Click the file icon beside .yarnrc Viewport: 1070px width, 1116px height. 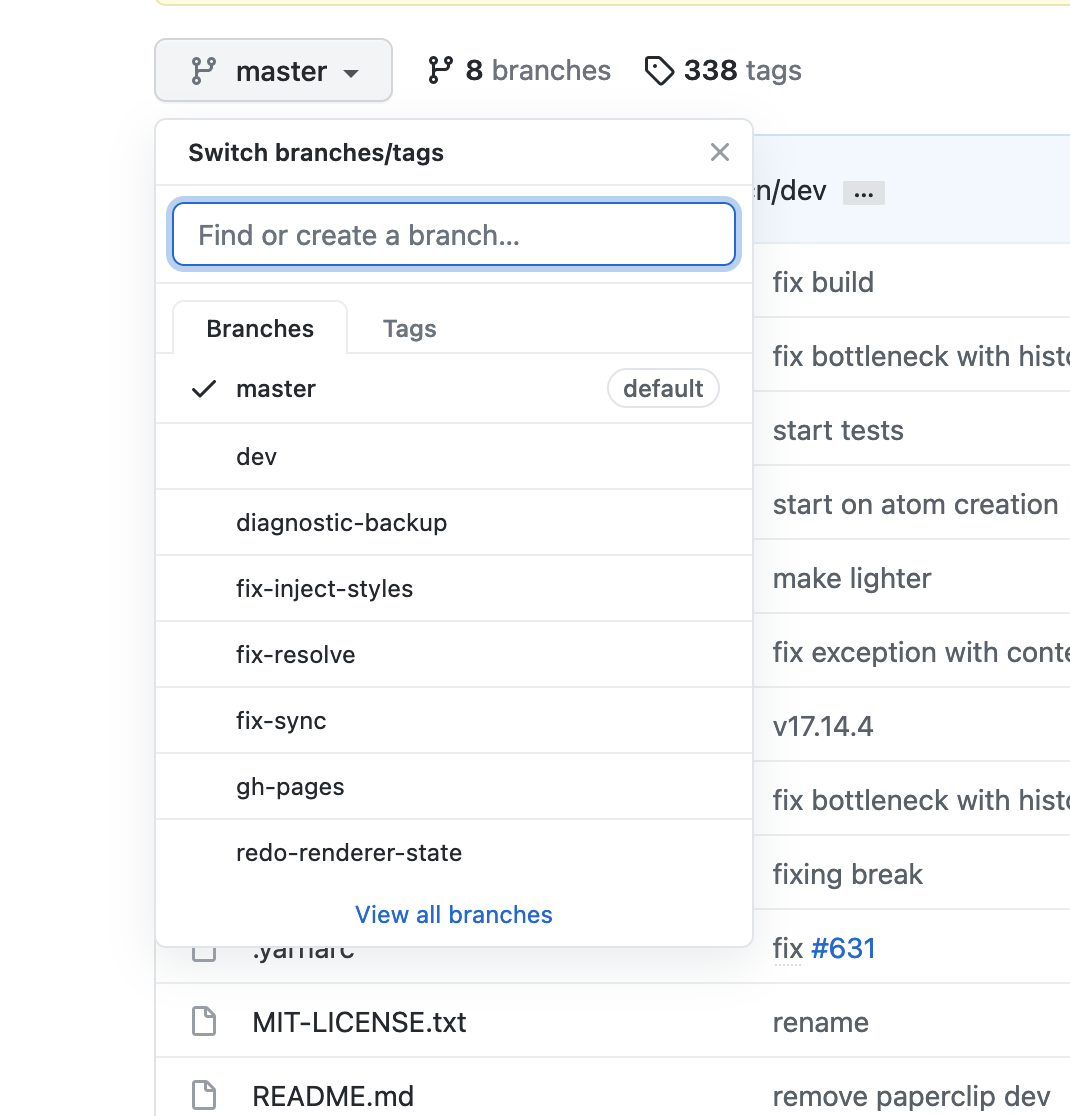[x=203, y=948]
